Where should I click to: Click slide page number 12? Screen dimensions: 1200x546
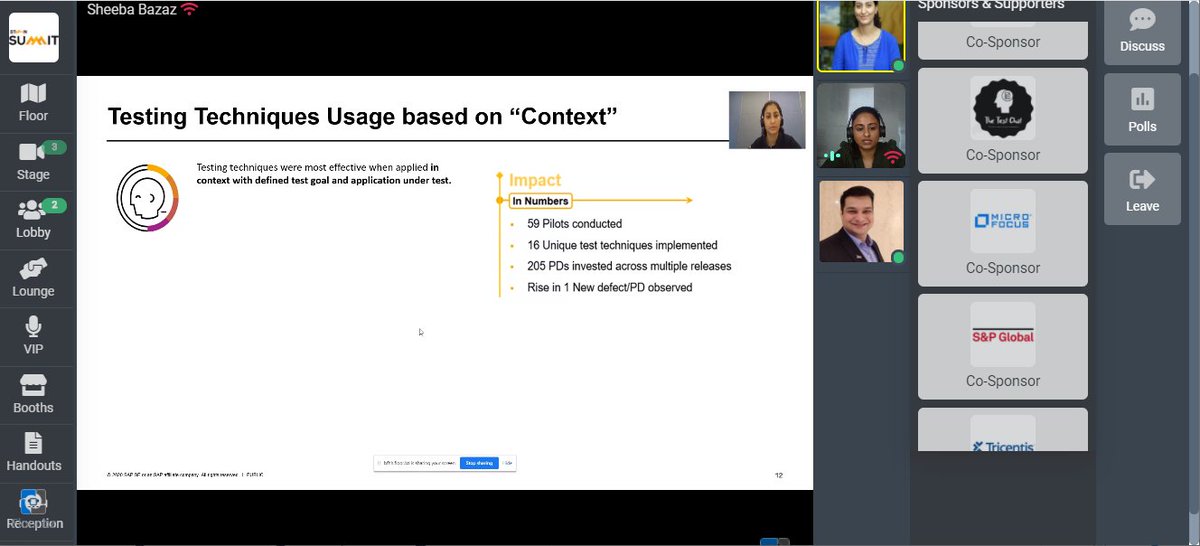(x=779, y=475)
